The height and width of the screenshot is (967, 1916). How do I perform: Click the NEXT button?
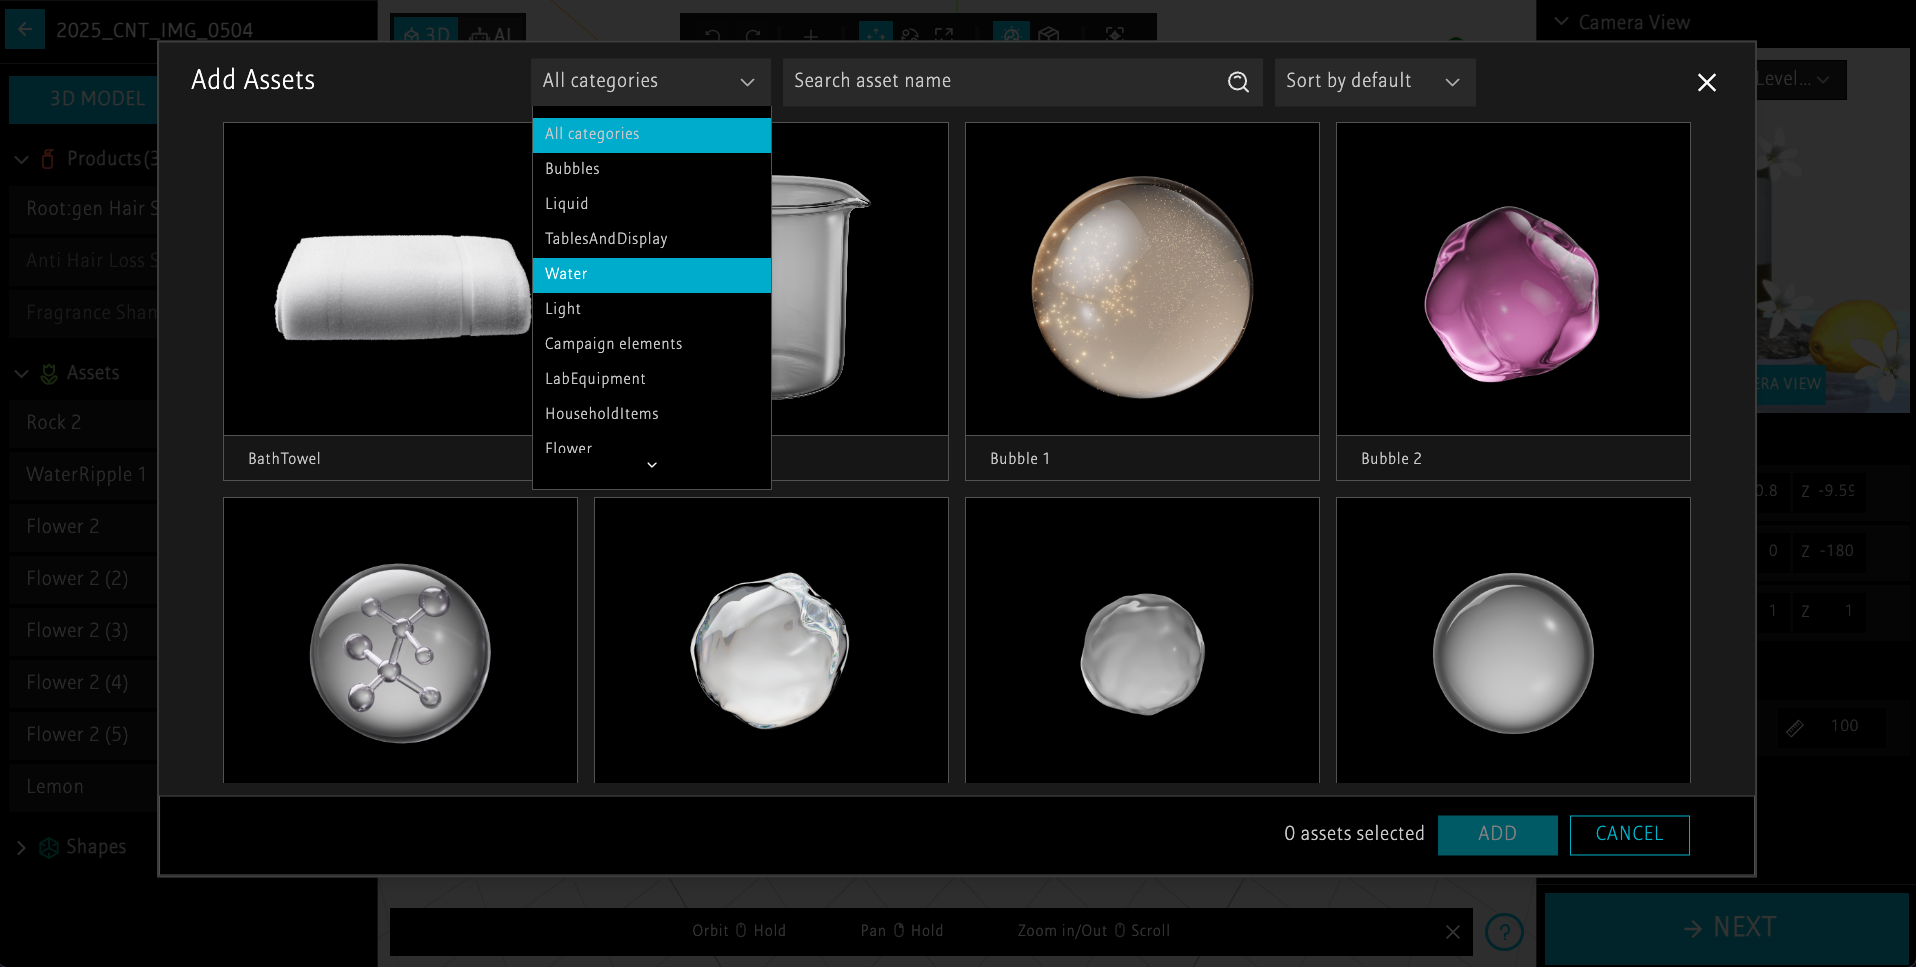coord(1727,928)
